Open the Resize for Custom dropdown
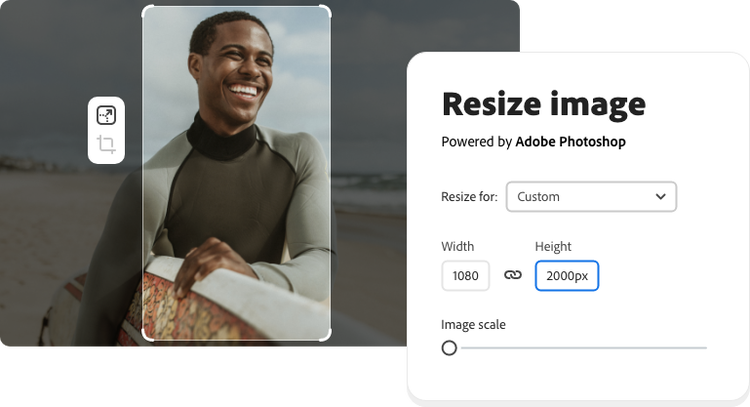 (x=591, y=197)
